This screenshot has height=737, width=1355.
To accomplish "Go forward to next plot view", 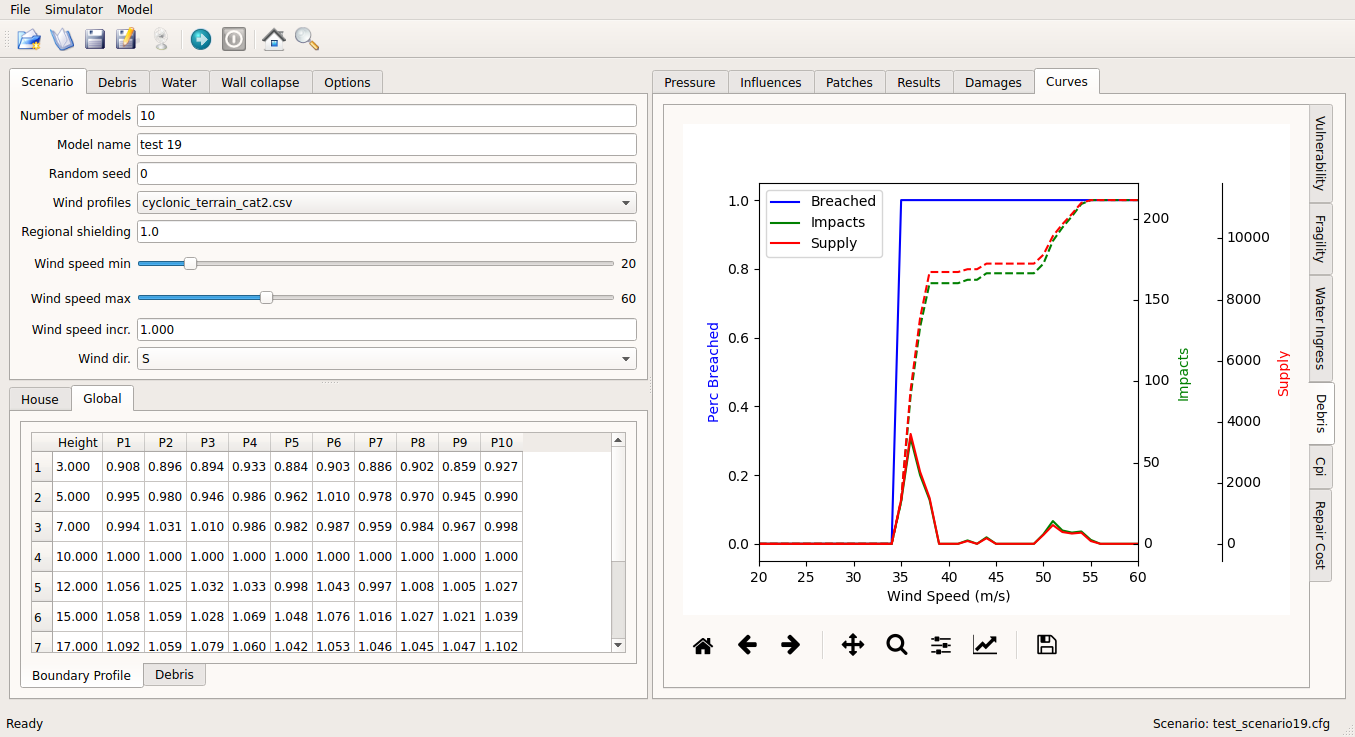I will click(790, 645).
